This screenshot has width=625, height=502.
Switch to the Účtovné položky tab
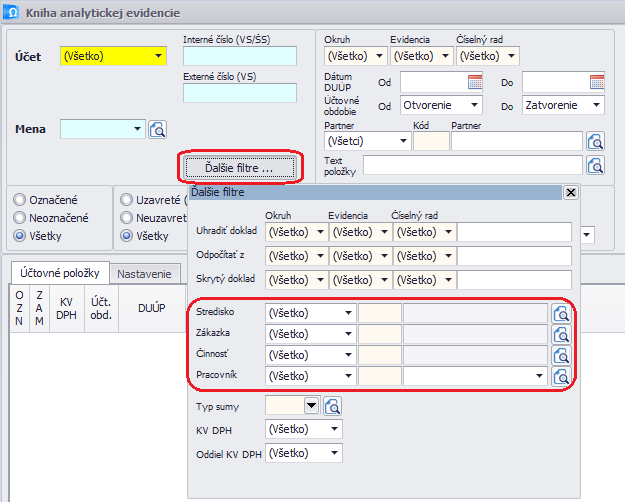point(58,273)
